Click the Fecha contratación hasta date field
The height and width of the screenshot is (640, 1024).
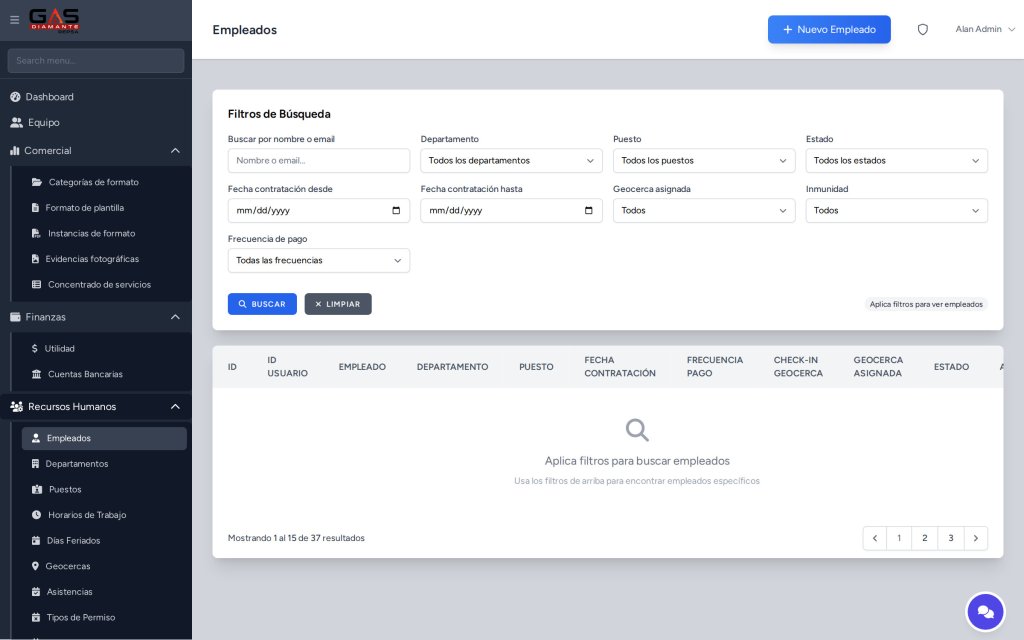point(511,210)
